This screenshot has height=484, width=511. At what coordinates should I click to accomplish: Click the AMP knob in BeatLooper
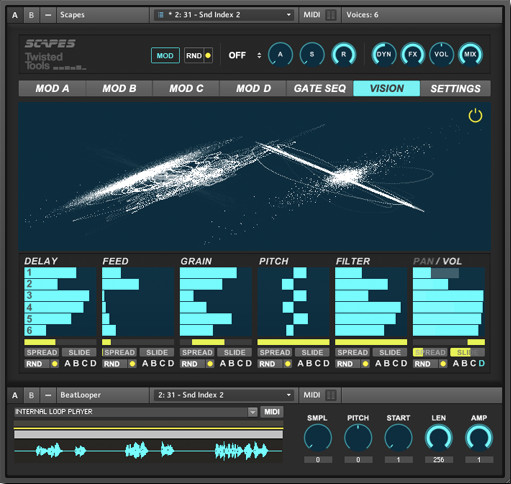click(x=479, y=438)
